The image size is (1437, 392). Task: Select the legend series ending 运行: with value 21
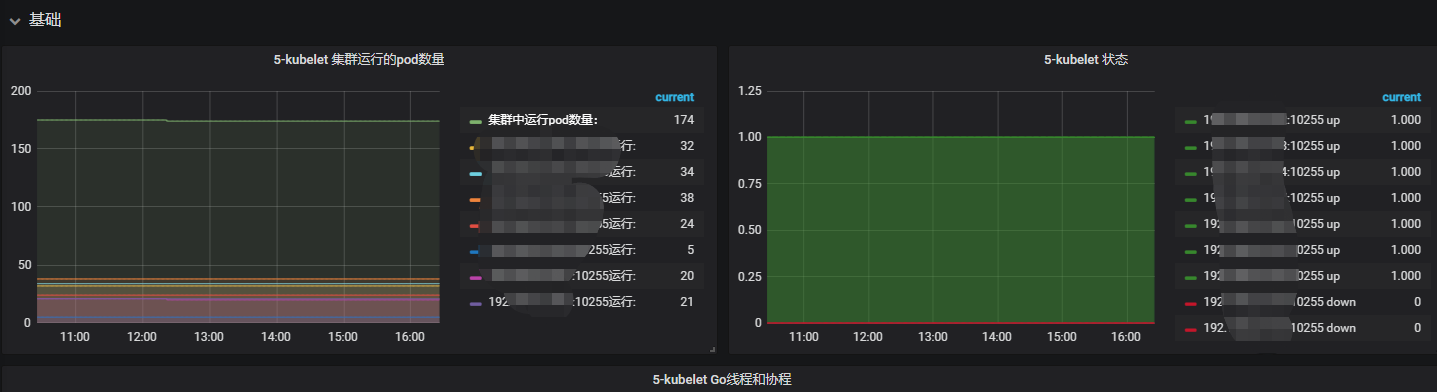coord(562,302)
